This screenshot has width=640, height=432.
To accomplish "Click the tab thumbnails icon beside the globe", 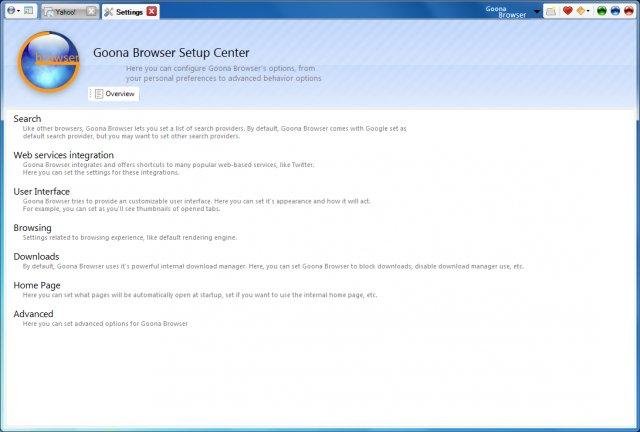I will coord(29,11).
